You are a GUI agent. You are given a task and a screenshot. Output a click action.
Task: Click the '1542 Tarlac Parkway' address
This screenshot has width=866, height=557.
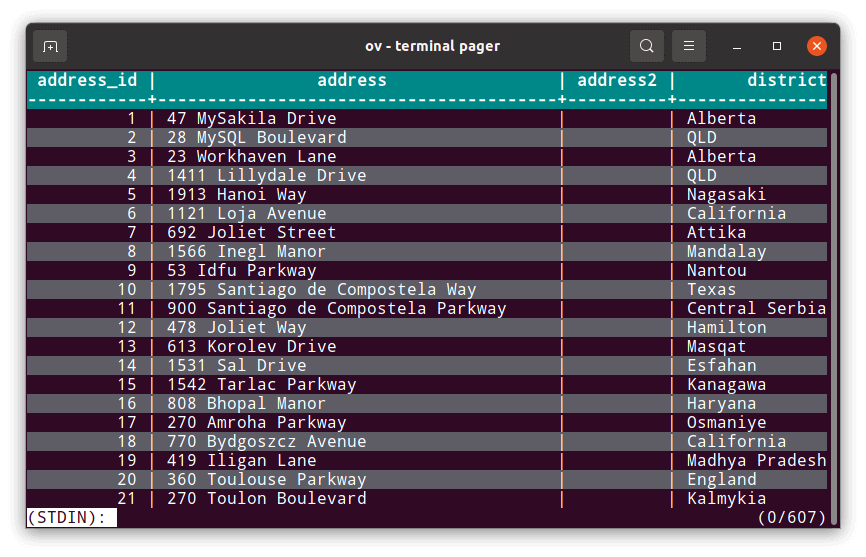[x=262, y=385]
